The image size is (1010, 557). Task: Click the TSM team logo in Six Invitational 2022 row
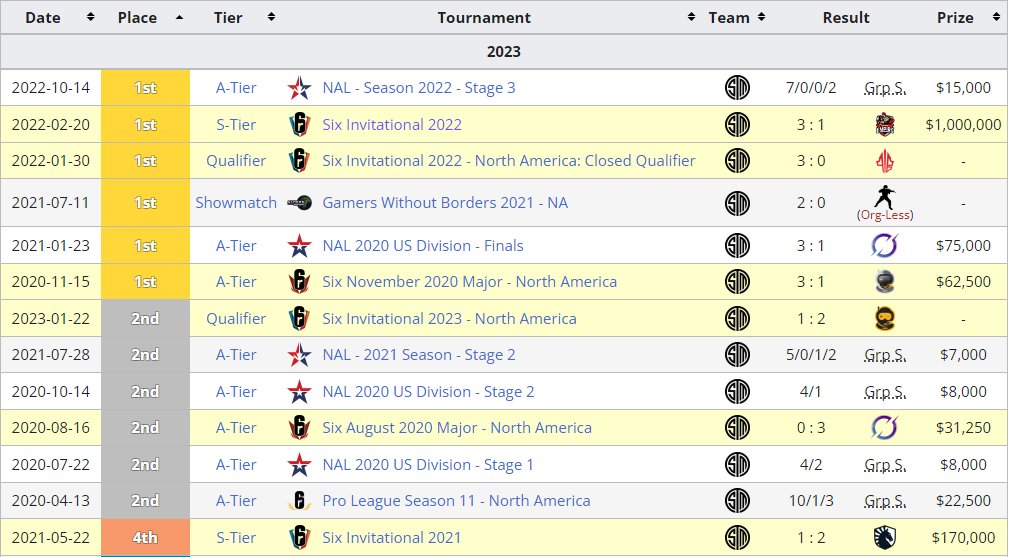coord(737,124)
